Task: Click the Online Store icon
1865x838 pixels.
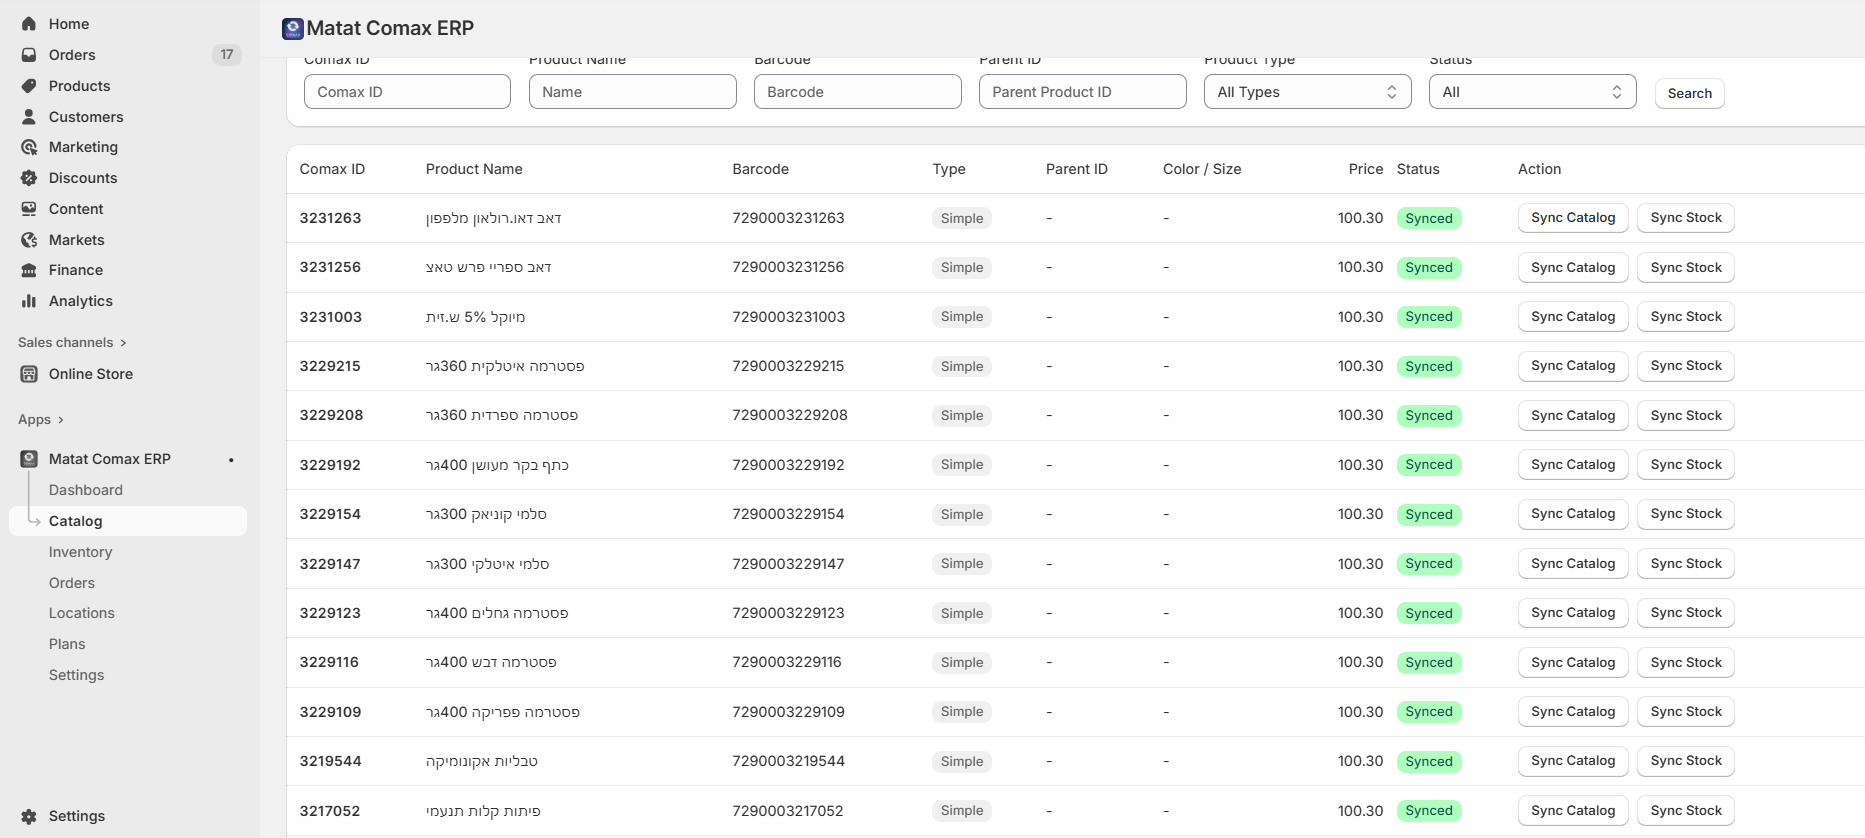Action: 29,374
